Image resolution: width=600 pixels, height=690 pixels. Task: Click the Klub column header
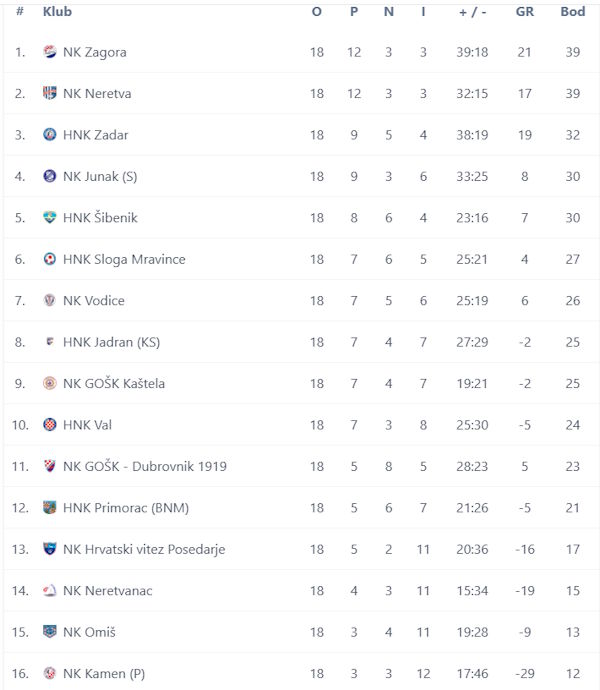tap(57, 12)
